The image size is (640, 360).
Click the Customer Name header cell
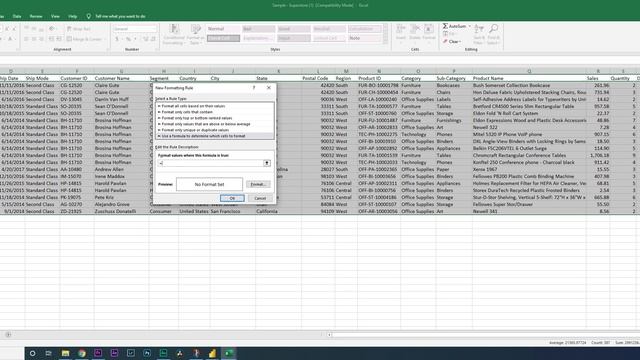click(122, 78)
